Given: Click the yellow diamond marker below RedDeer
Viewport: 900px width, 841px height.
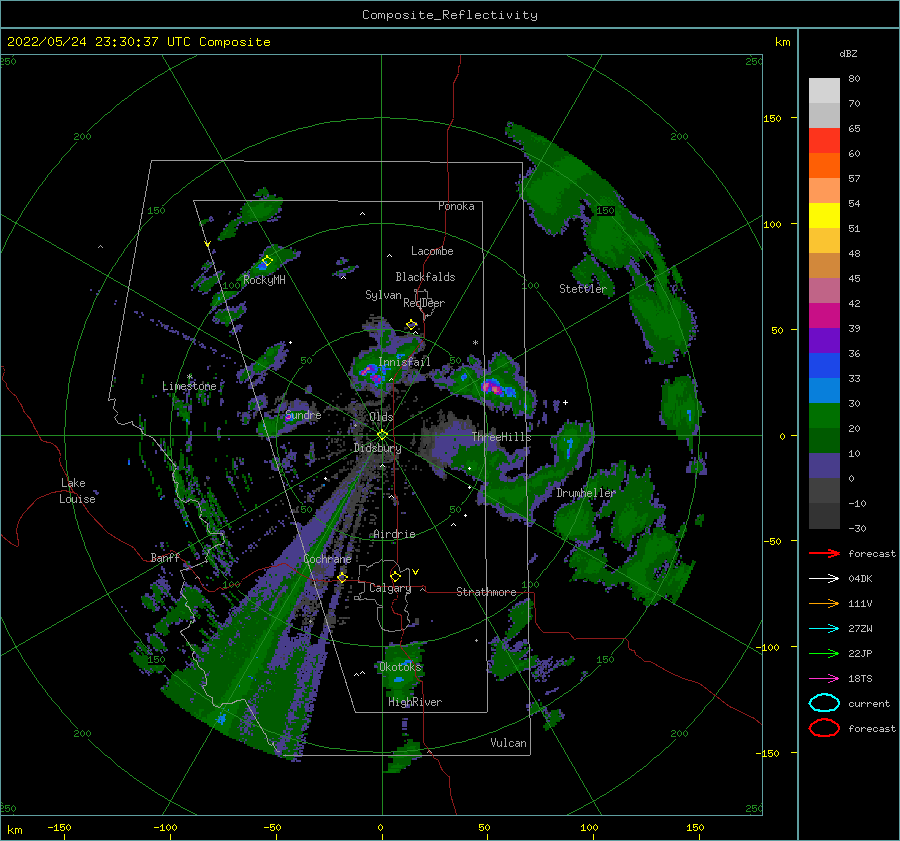Looking at the screenshot, I should pos(412,325).
